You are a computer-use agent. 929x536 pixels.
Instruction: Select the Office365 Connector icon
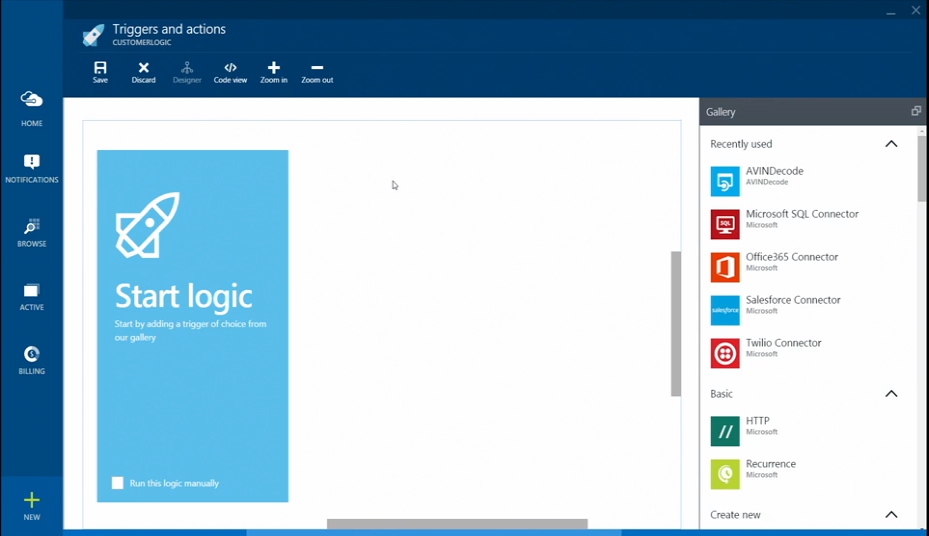(725, 267)
